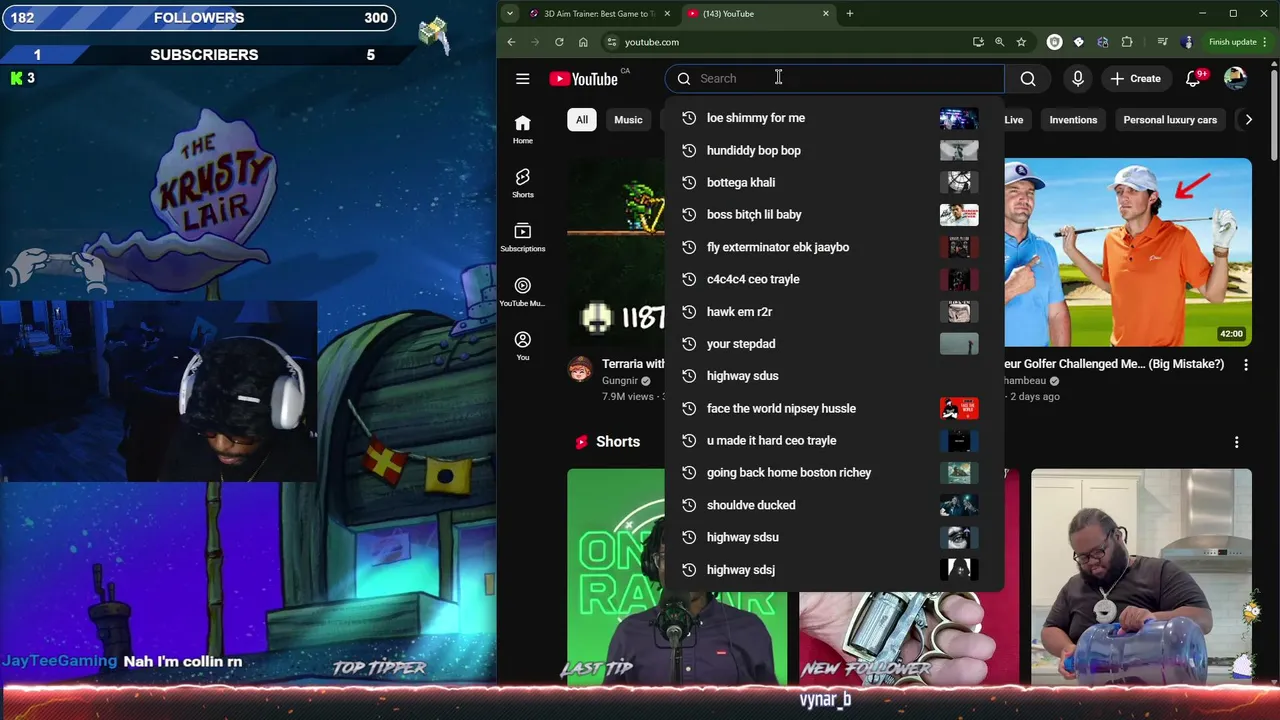Image resolution: width=1280 pixels, height=720 pixels.
Task: Select suggestion 'your stepdad'
Action: [833, 343]
